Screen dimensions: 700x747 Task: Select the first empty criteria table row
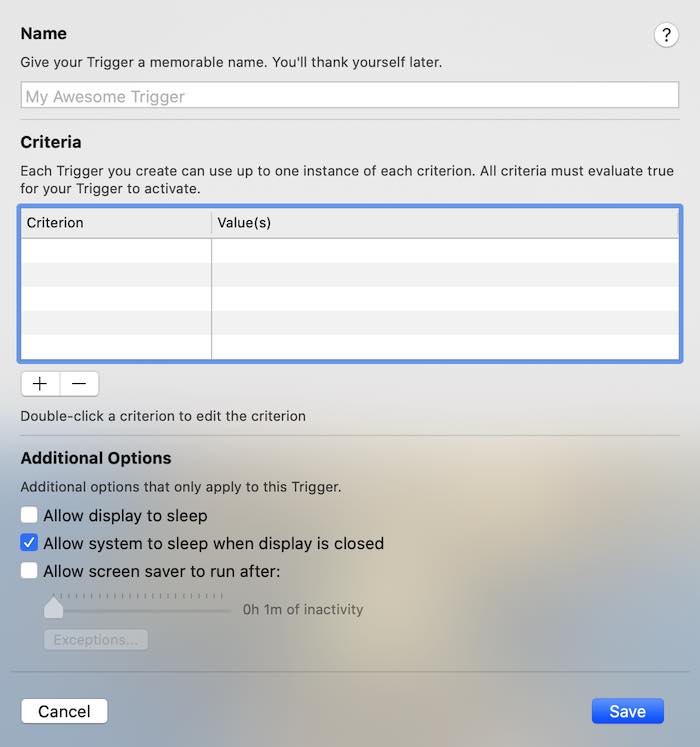pyautogui.click(x=350, y=251)
